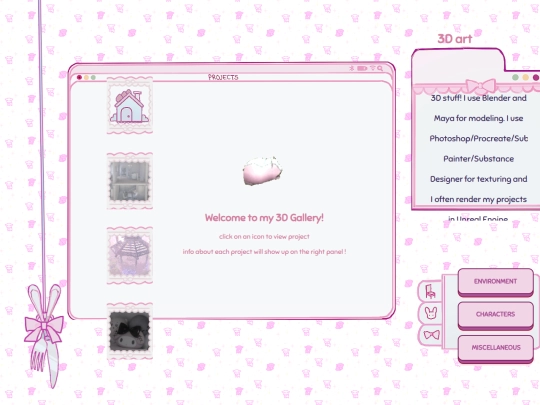
Task: Click the green dot on 3D art folder
Action: 515,77
